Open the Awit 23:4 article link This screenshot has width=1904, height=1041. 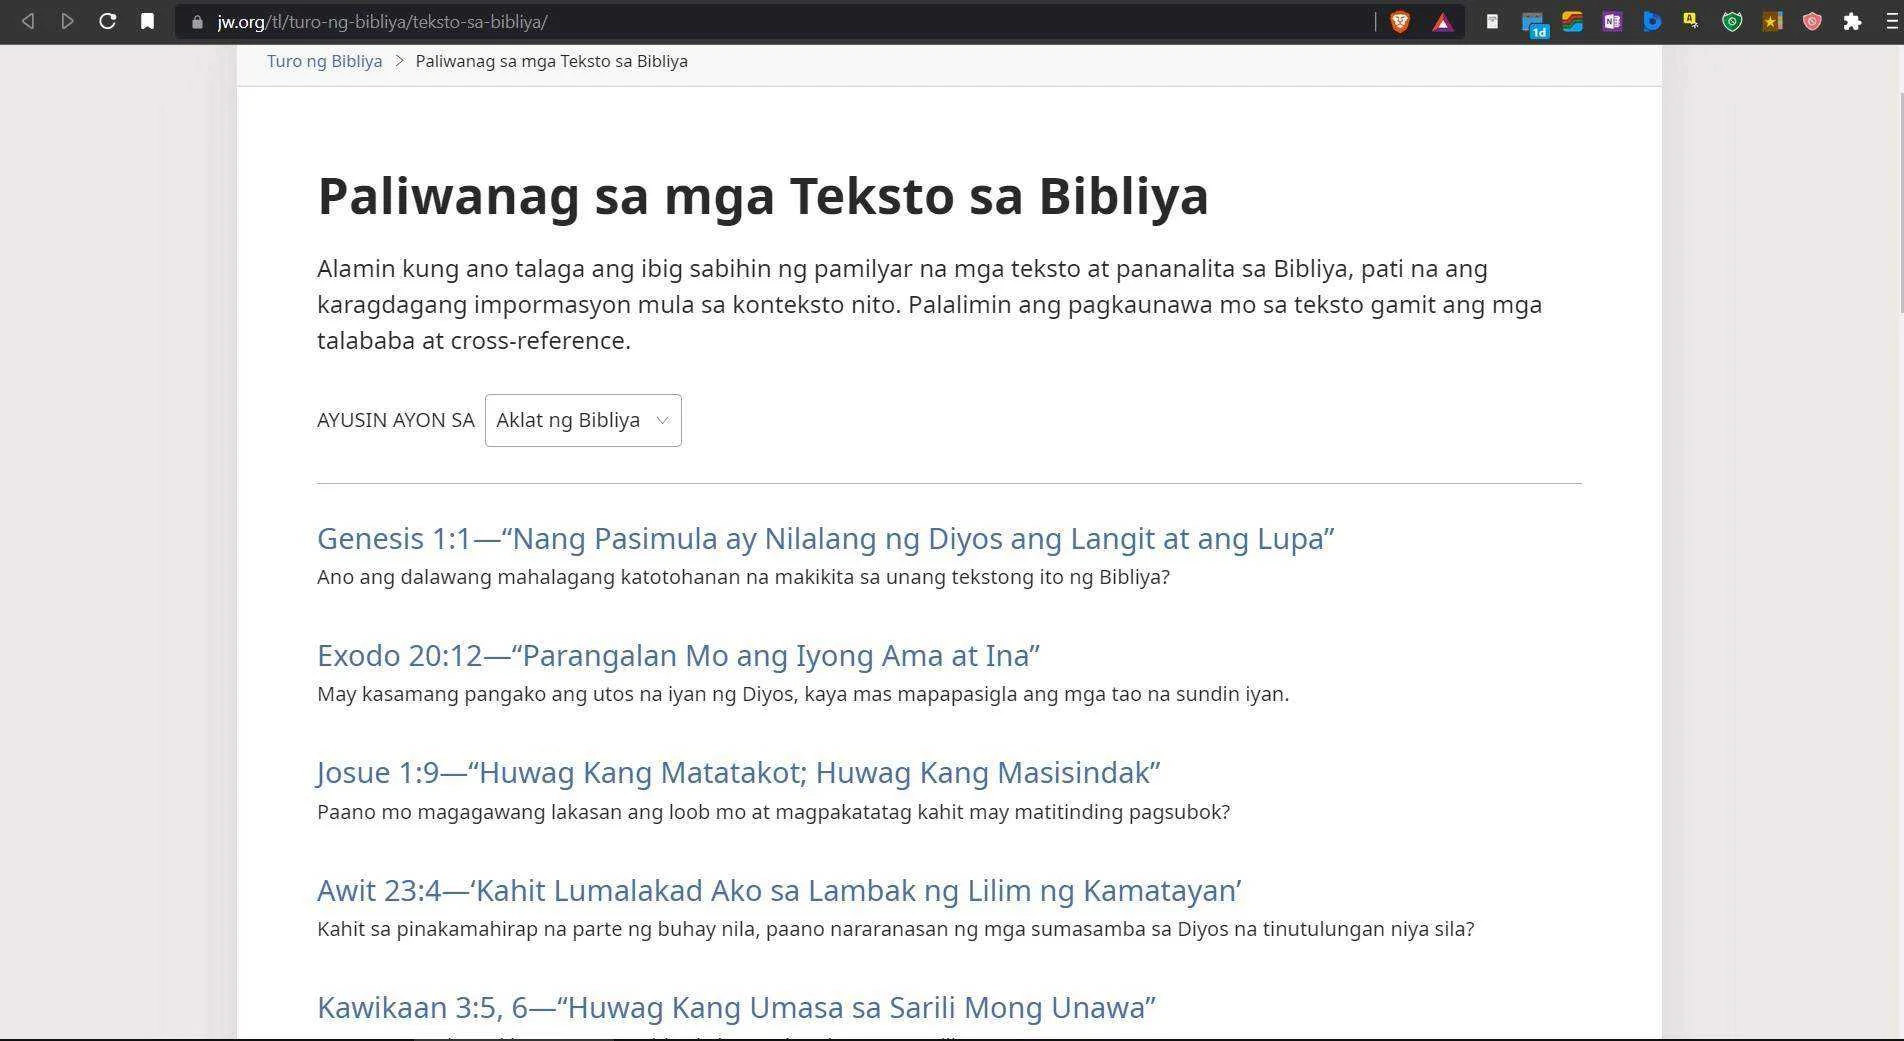pos(779,891)
